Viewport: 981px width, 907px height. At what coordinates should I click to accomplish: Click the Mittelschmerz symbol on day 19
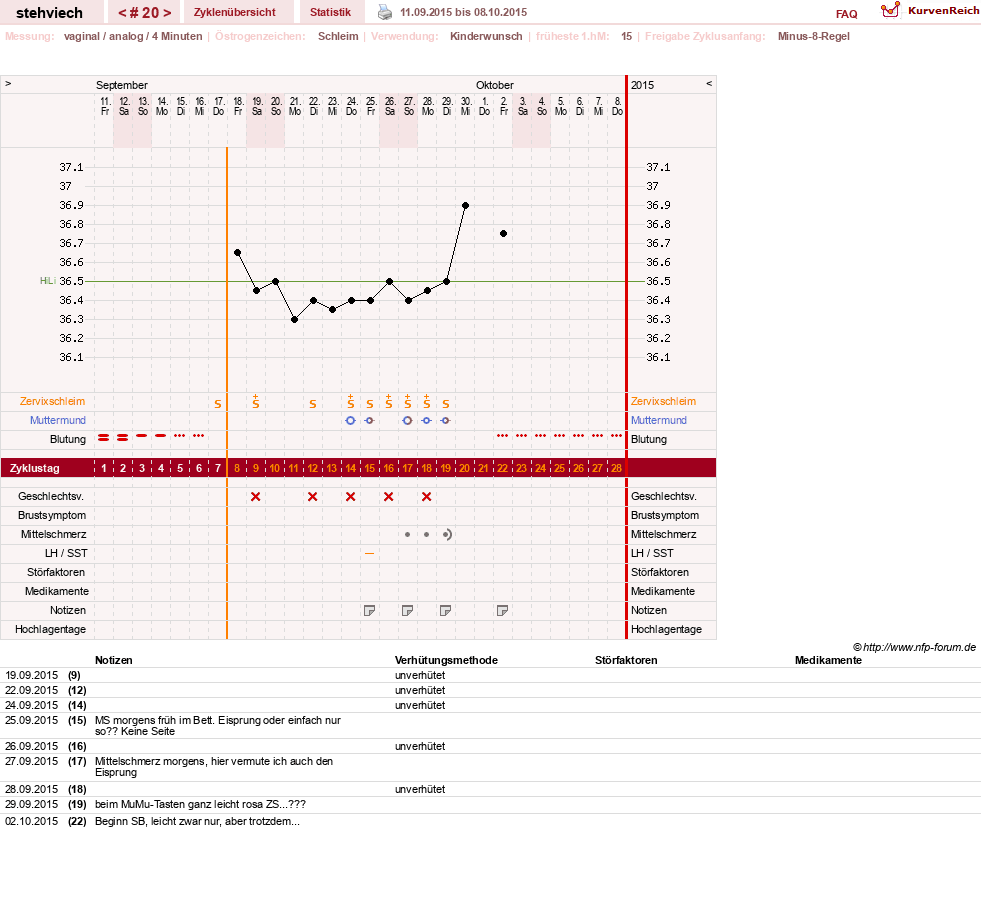(447, 534)
